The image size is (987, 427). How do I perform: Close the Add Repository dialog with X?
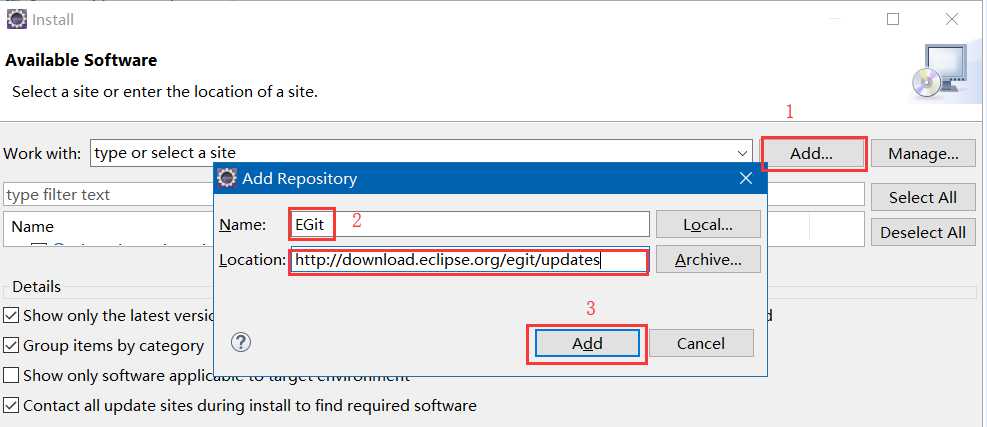coord(746,179)
